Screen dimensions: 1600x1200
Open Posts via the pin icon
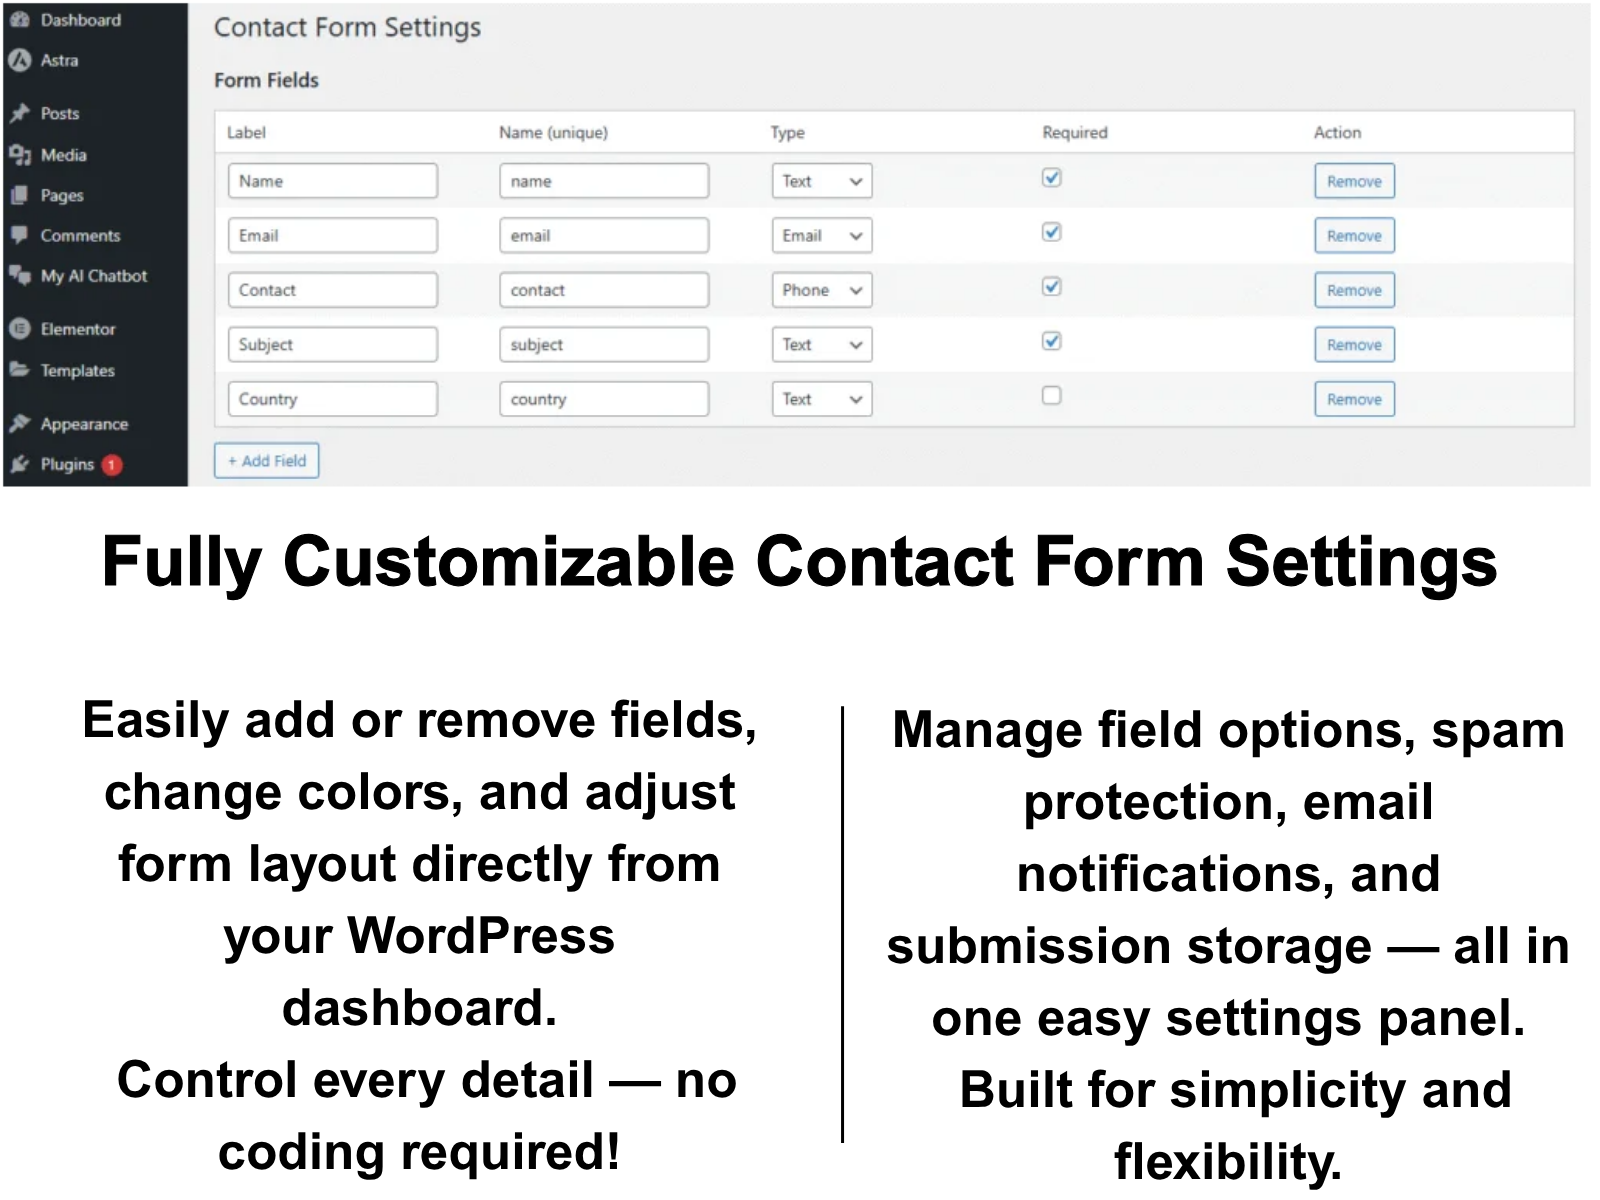coord(20,113)
